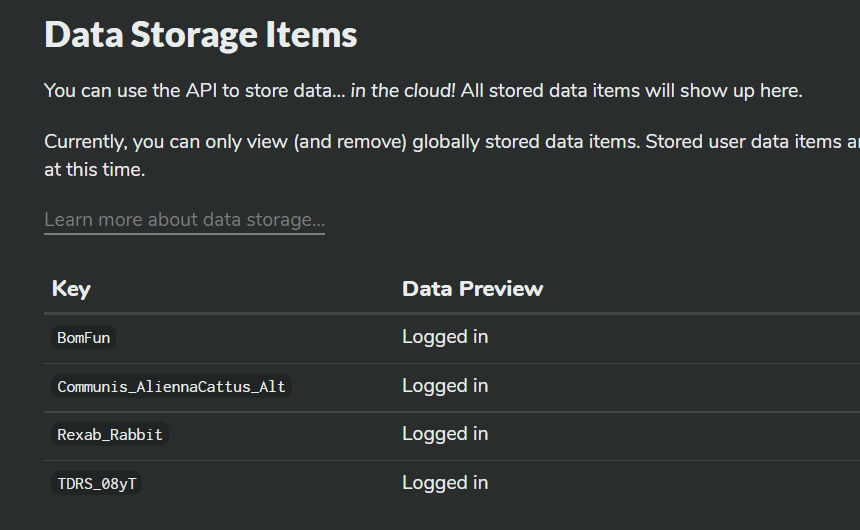Select the BomFun key

coord(84,338)
